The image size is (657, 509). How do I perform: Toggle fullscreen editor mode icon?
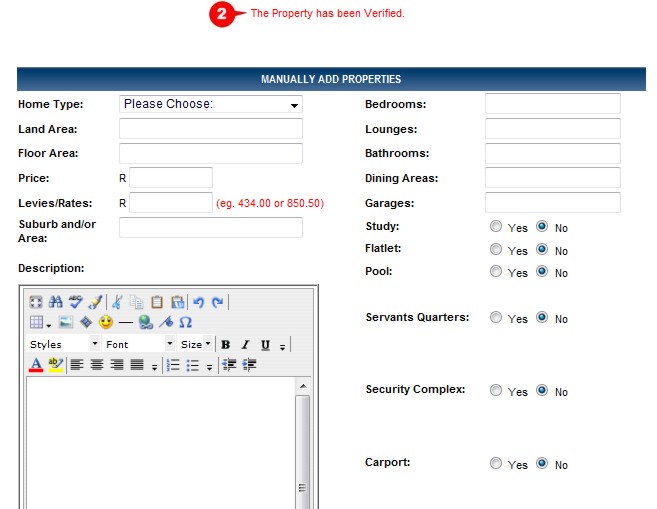[36, 302]
